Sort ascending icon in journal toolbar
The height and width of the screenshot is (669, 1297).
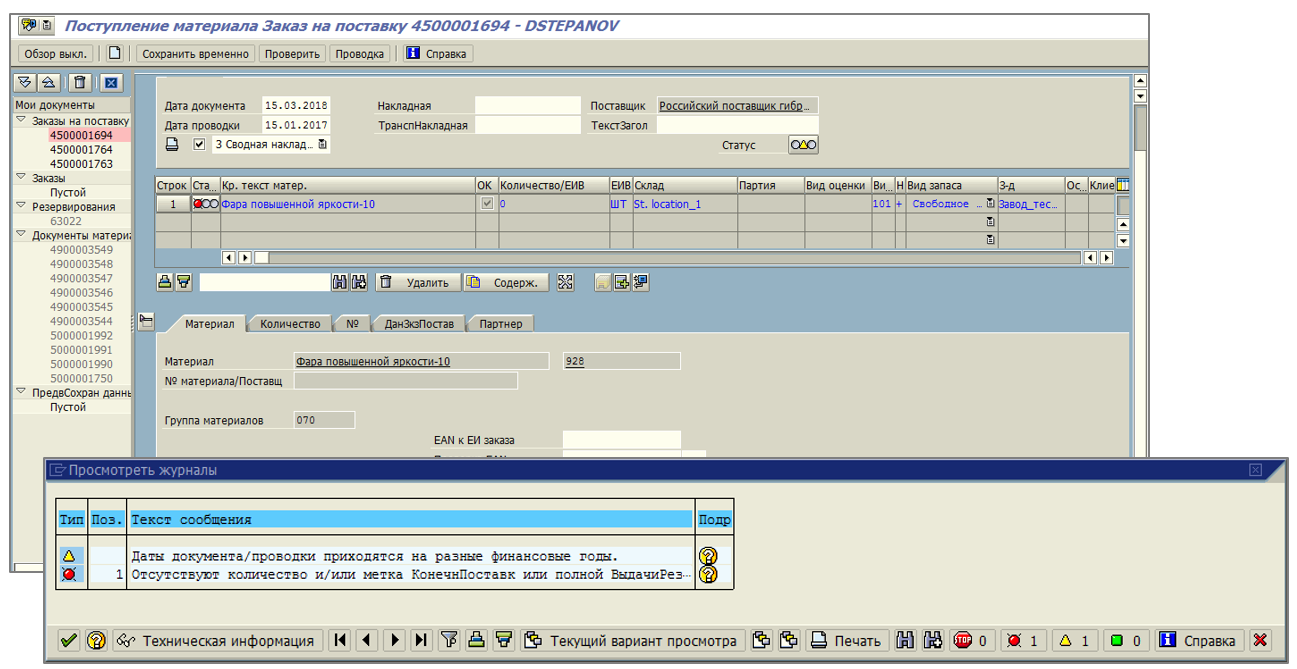477,641
